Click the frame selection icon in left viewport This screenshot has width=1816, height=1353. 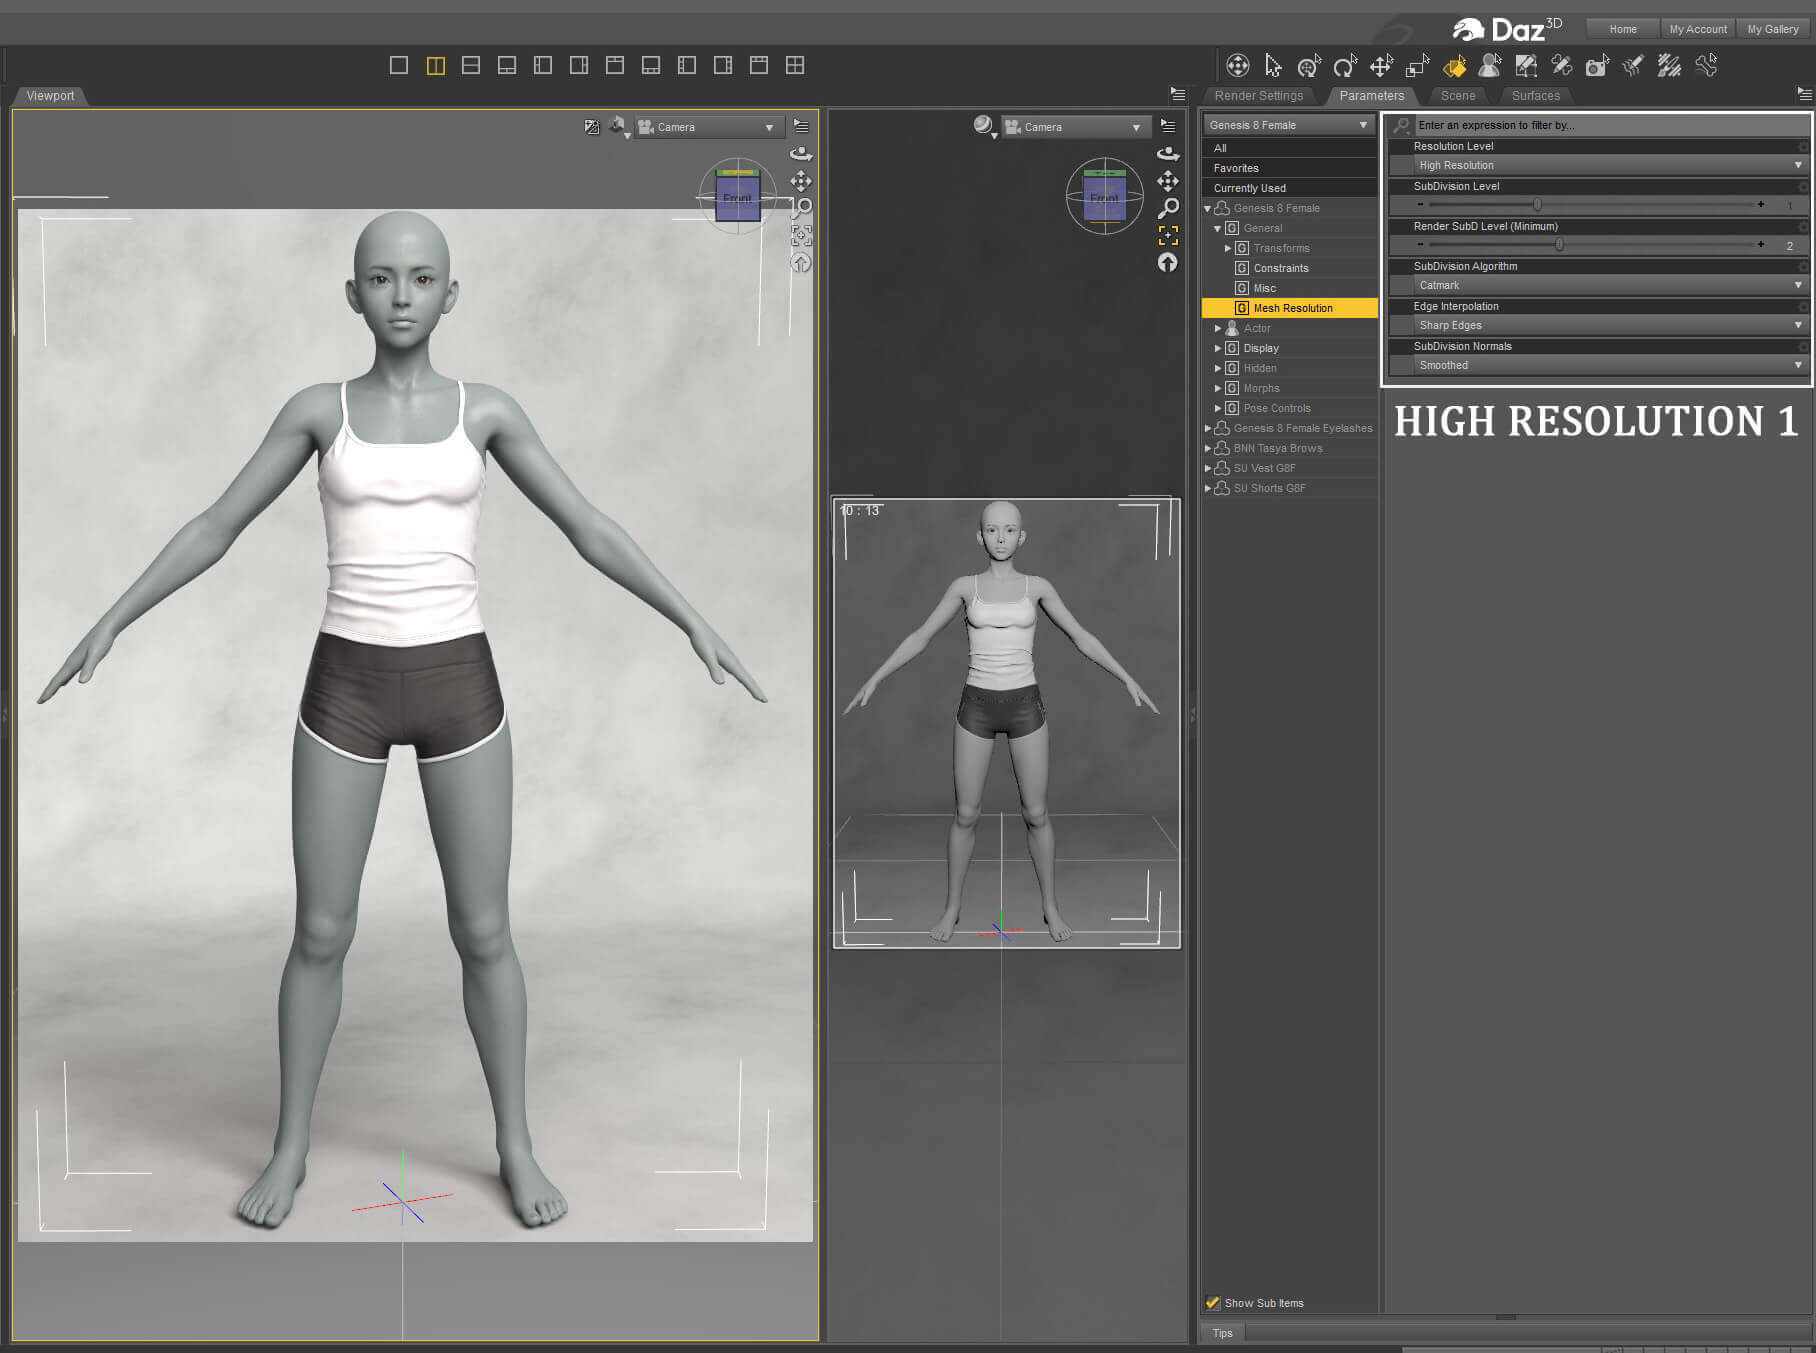pyautogui.click(x=801, y=235)
